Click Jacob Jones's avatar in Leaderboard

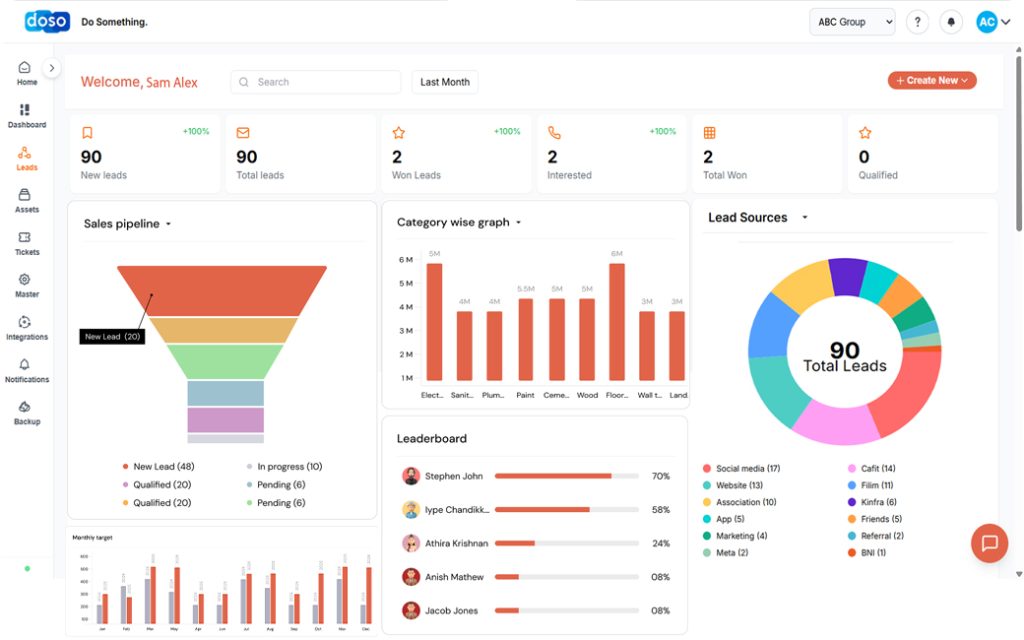[411, 611]
